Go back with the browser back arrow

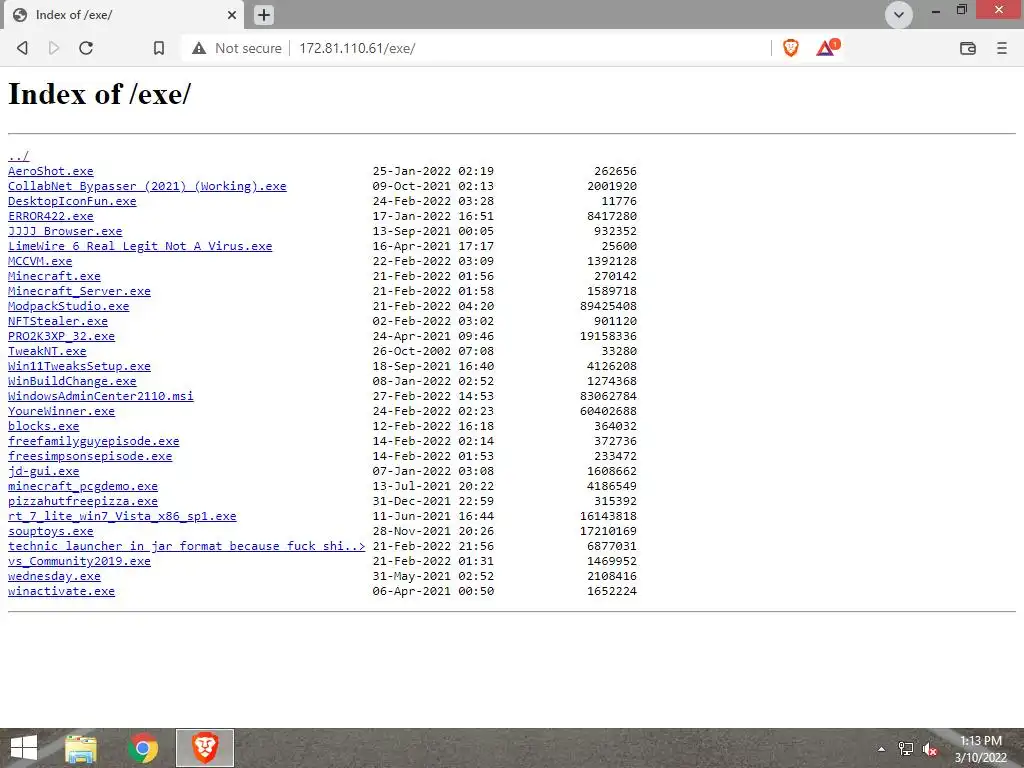(23, 48)
